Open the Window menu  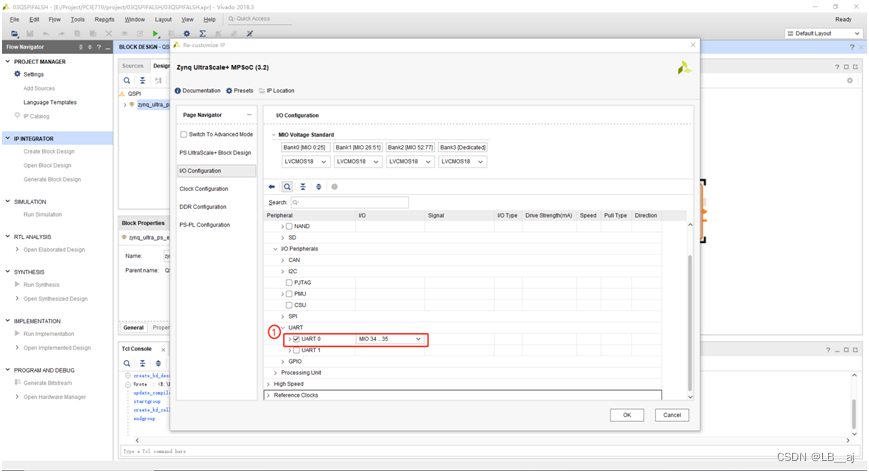coord(135,19)
